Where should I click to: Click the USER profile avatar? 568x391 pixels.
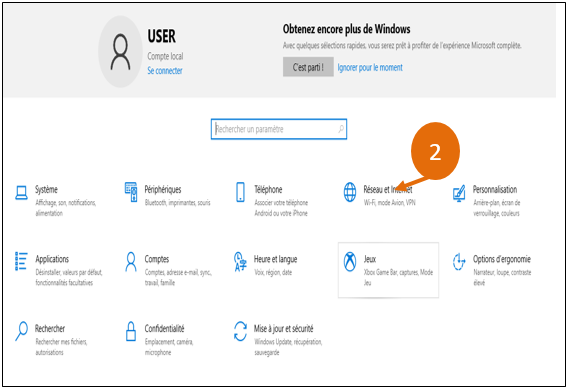pos(120,52)
